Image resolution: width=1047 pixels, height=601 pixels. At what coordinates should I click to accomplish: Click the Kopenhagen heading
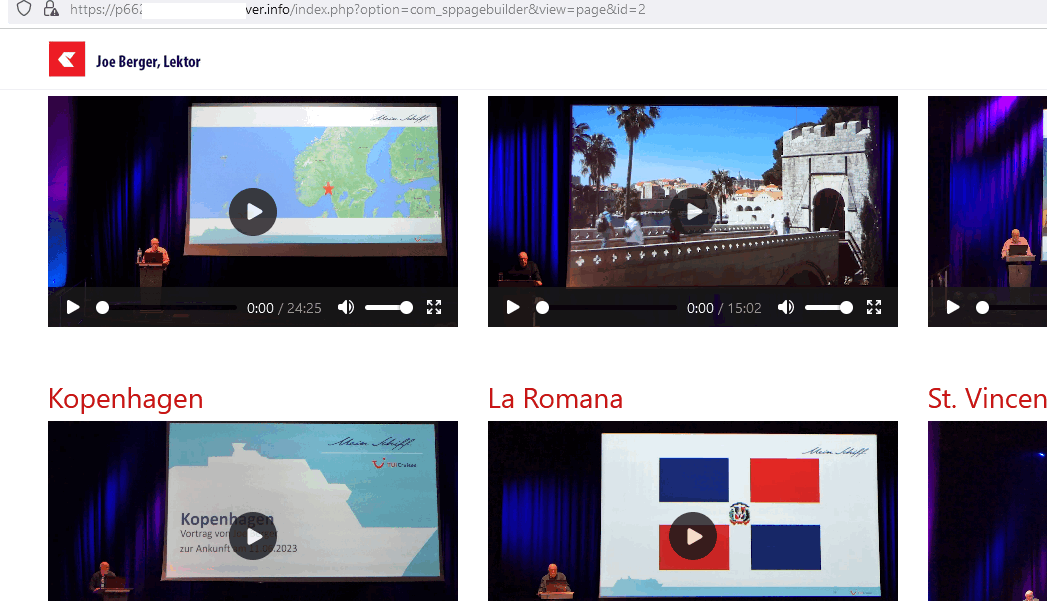pyautogui.click(x=126, y=399)
